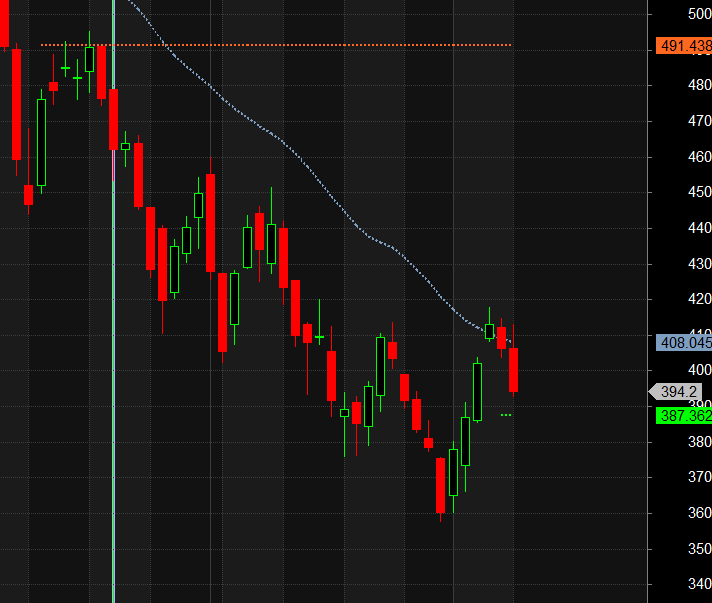Click the orange dotted horizontal level line
712x603 pixels.
[x=300, y=45]
